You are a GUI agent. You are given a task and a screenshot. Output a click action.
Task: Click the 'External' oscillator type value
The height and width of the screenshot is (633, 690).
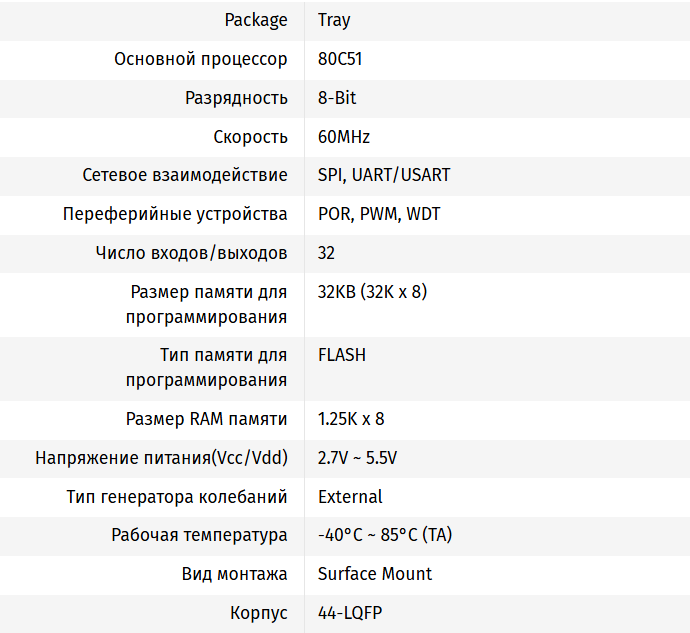pyautogui.click(x=350, y=497)
